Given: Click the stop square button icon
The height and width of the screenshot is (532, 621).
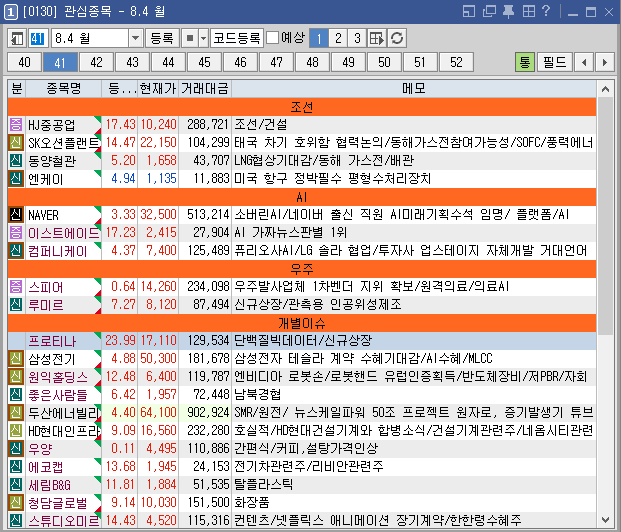Looking at the screenshot, I should coord(190,38).
